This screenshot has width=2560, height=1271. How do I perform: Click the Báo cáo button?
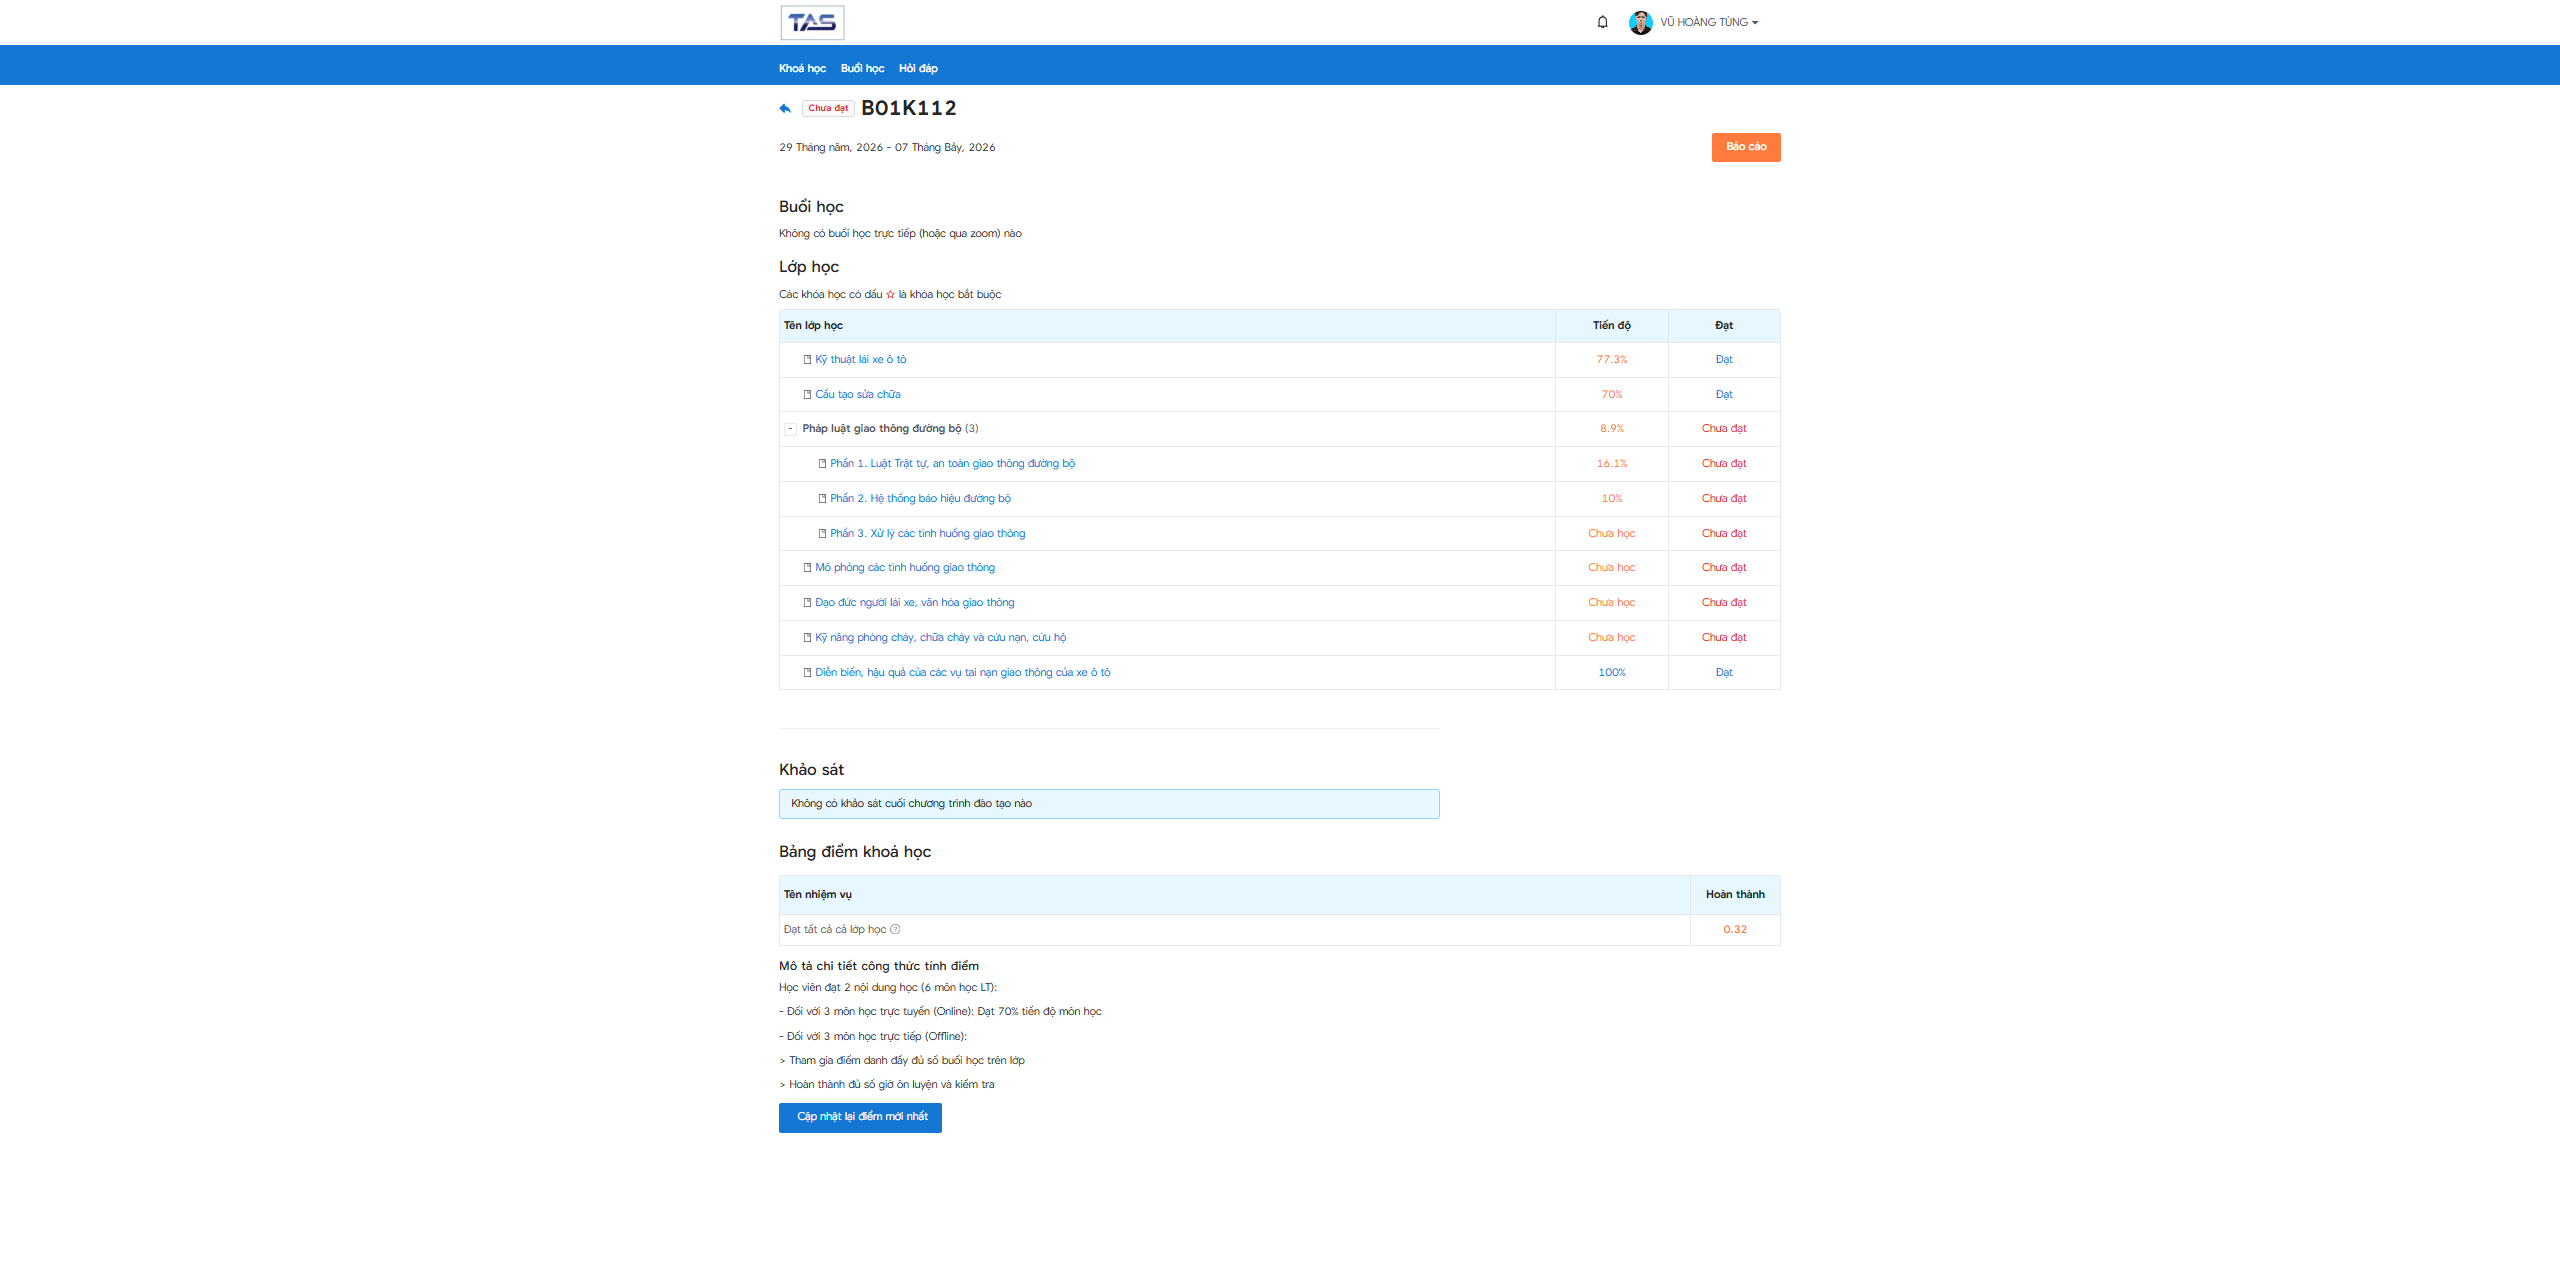click(1746, 147)
